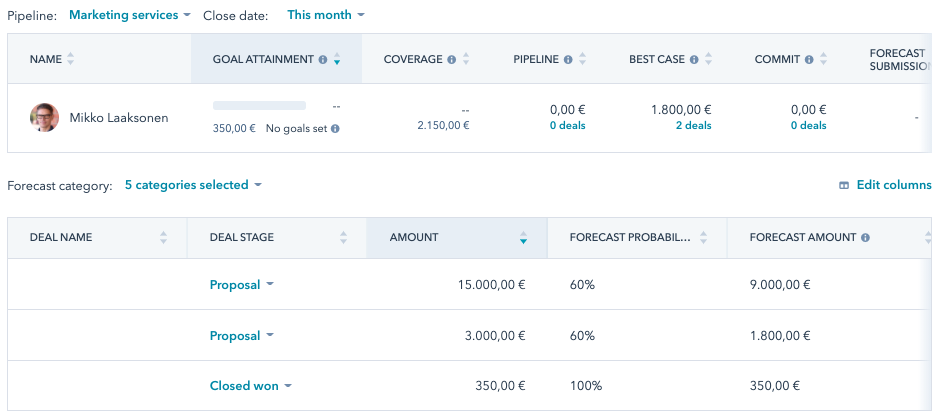
Task: Click Mikko Laaksonen's avatar photo
Action: coord(44,118)
